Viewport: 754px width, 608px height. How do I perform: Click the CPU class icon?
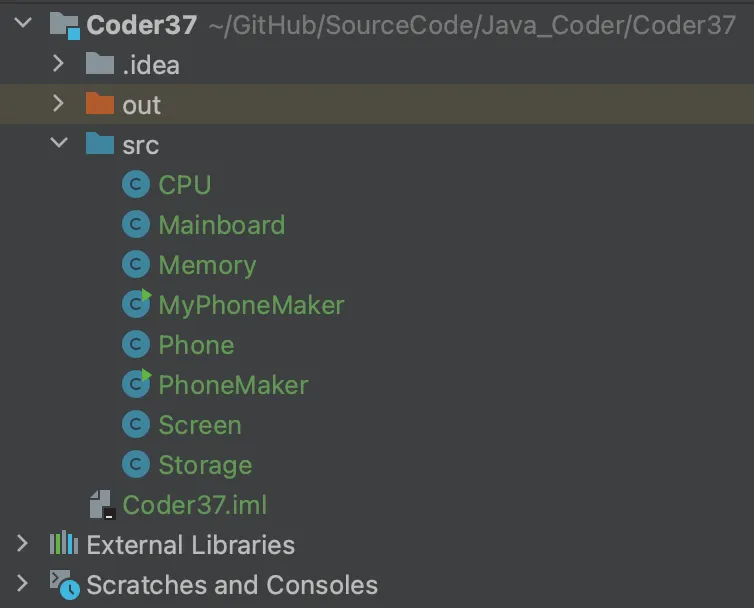pyautogui.click(x=136, y=185)
